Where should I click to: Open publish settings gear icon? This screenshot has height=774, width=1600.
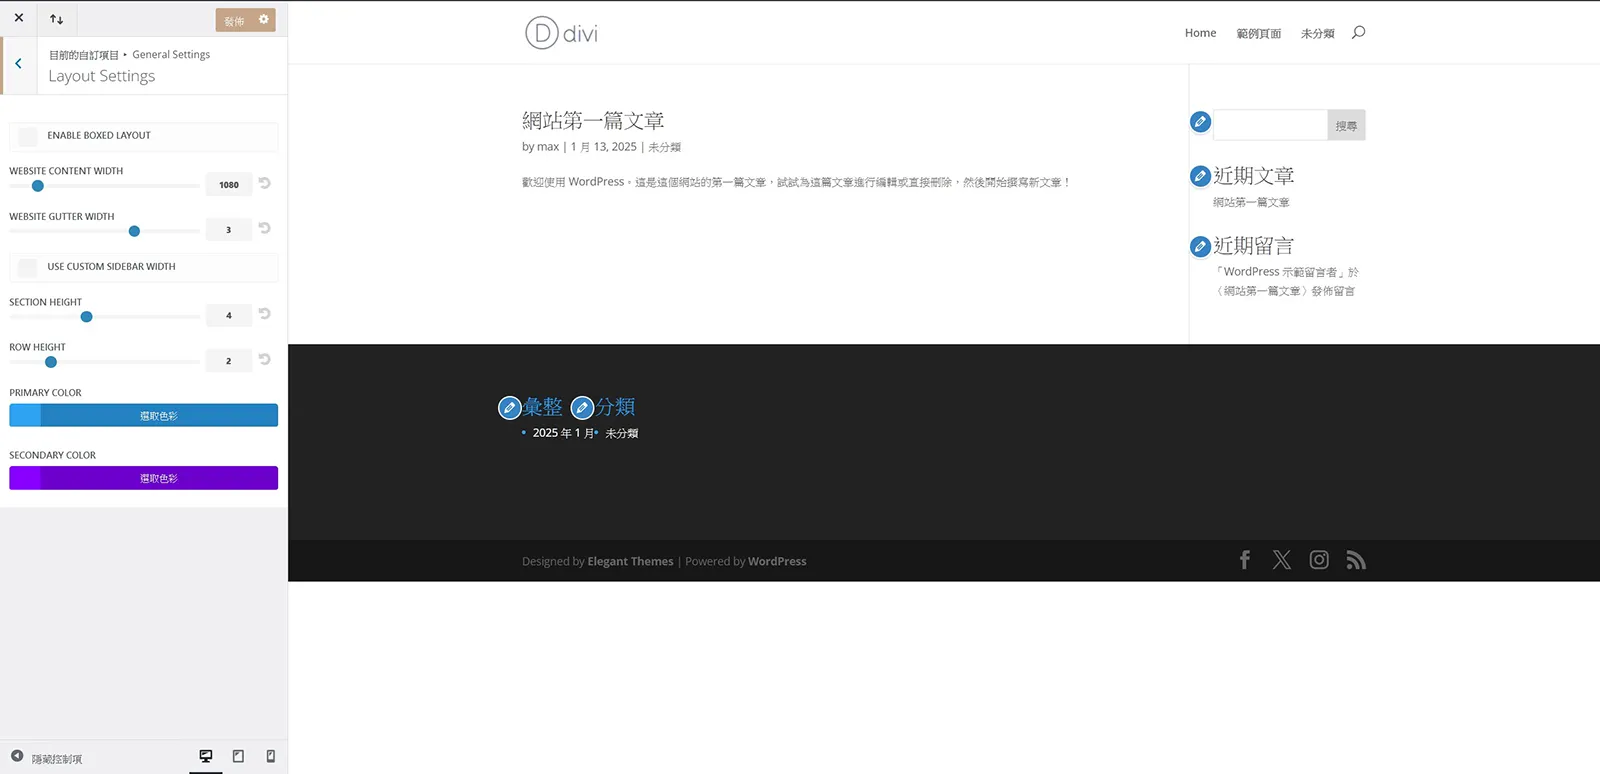click(264, 19)
